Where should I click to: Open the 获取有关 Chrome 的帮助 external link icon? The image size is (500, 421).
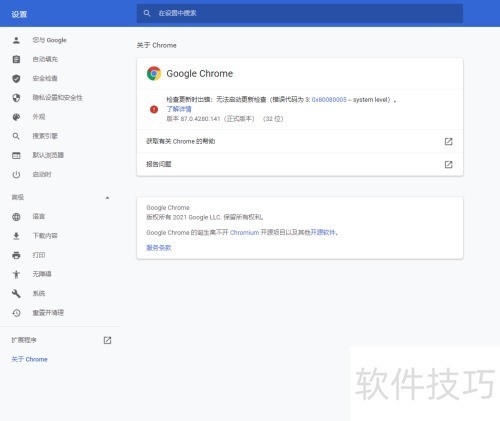coord(449,142)
